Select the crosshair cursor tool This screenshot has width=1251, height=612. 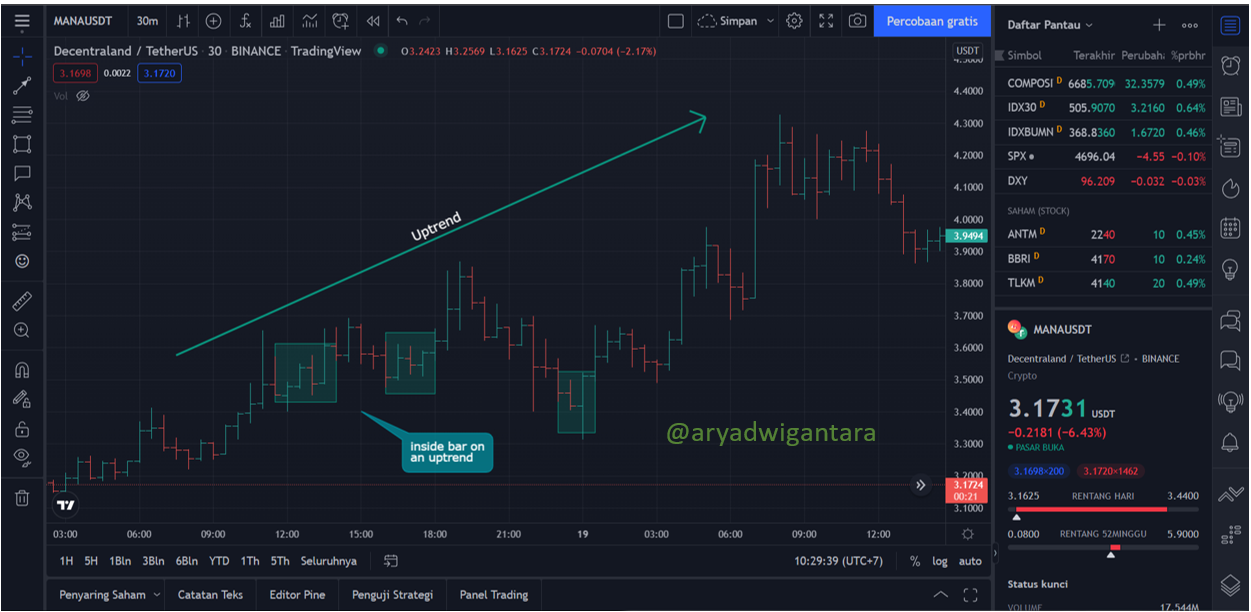22,56
